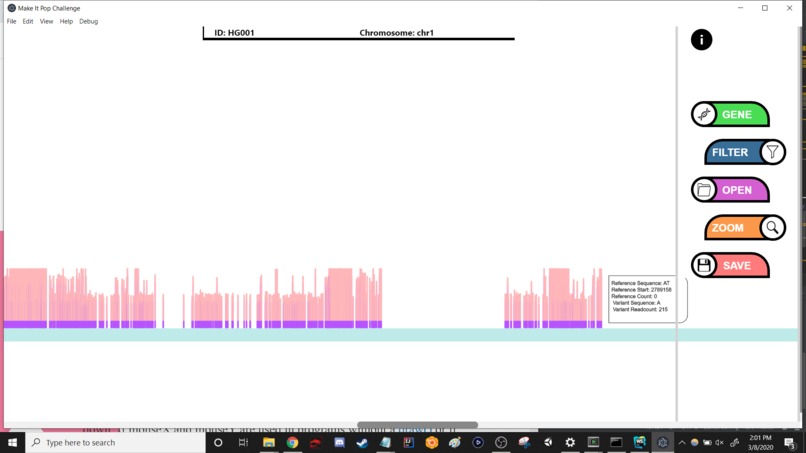
Task: Open Cortana circle icon in taskbar
Action: 218,442
